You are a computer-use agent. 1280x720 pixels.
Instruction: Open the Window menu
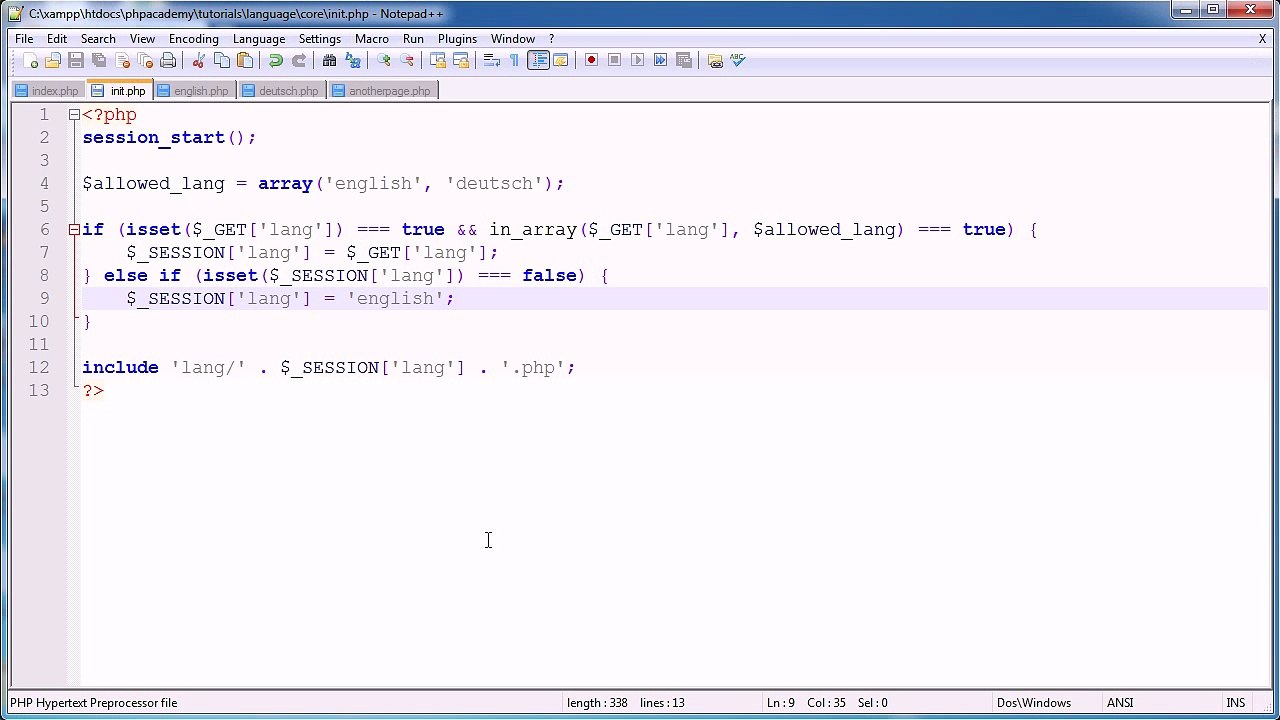pyautogui.click(x=512, y=39)
